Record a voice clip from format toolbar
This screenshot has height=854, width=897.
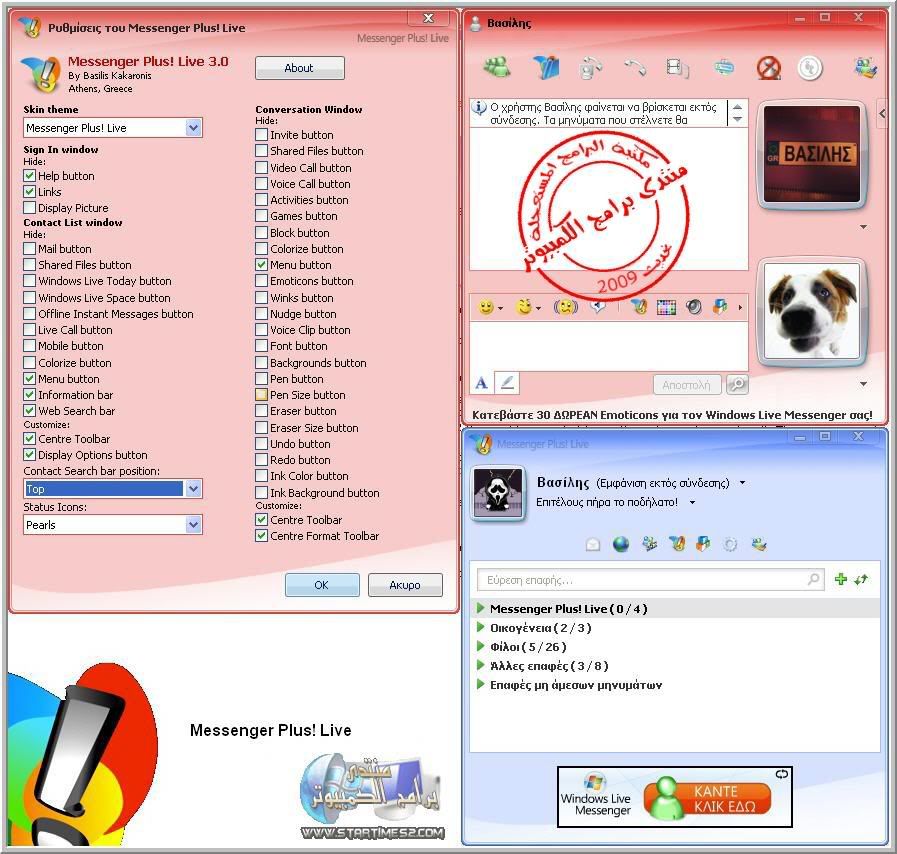point(598,307)
